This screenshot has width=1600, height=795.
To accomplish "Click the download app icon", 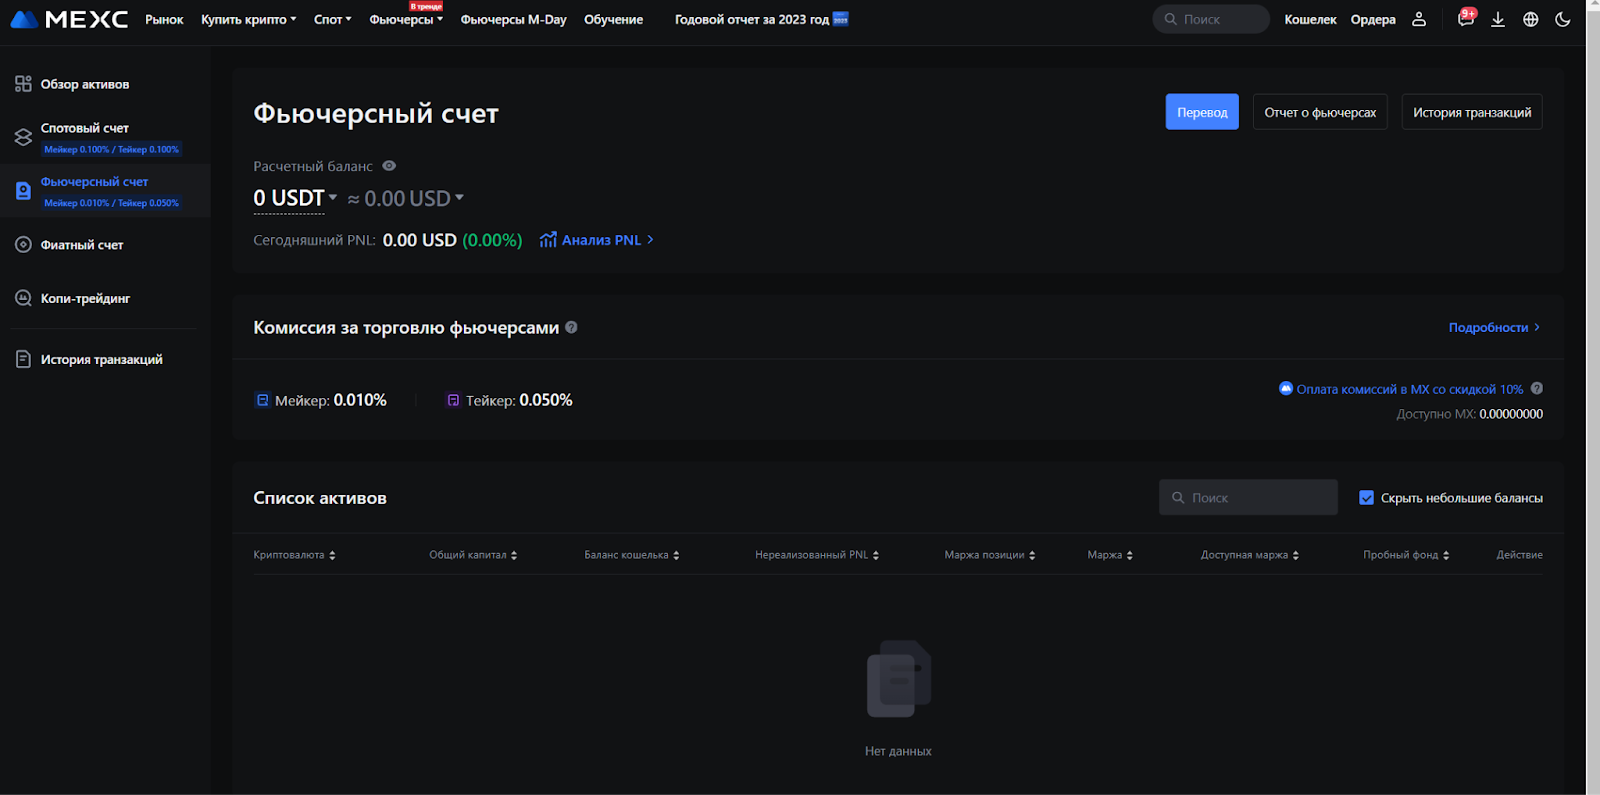I will coord(1497,19).
